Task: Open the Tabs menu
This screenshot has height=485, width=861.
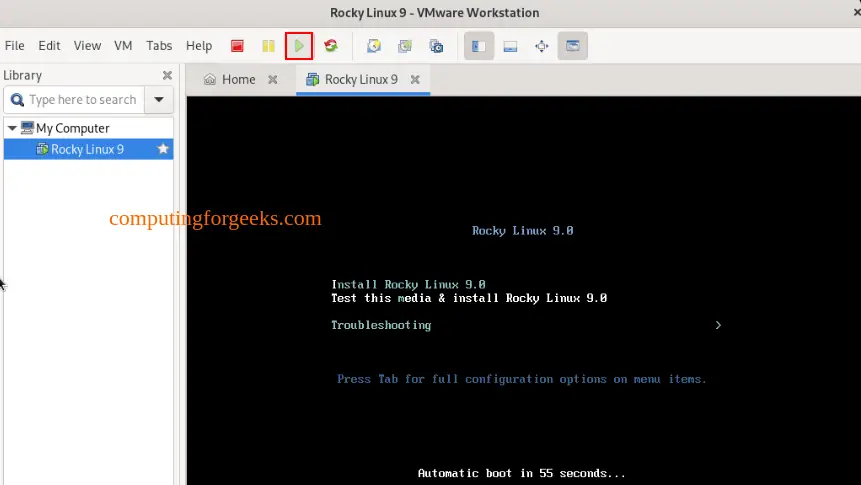Action: (159, 46)
